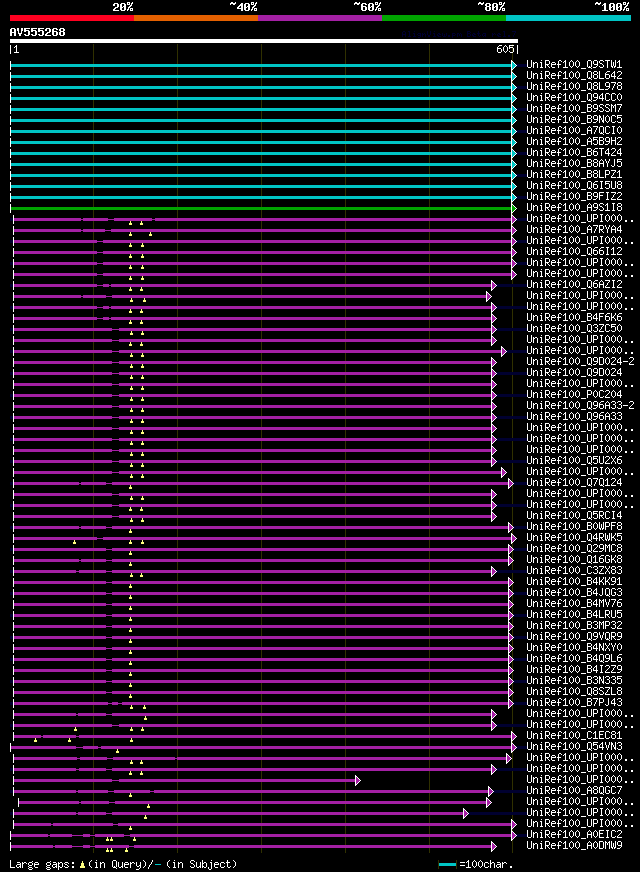The height and width of the screenshot is (872, 640).
Task: Click the purple ~60% legend segment
Action: coord(320,18)
